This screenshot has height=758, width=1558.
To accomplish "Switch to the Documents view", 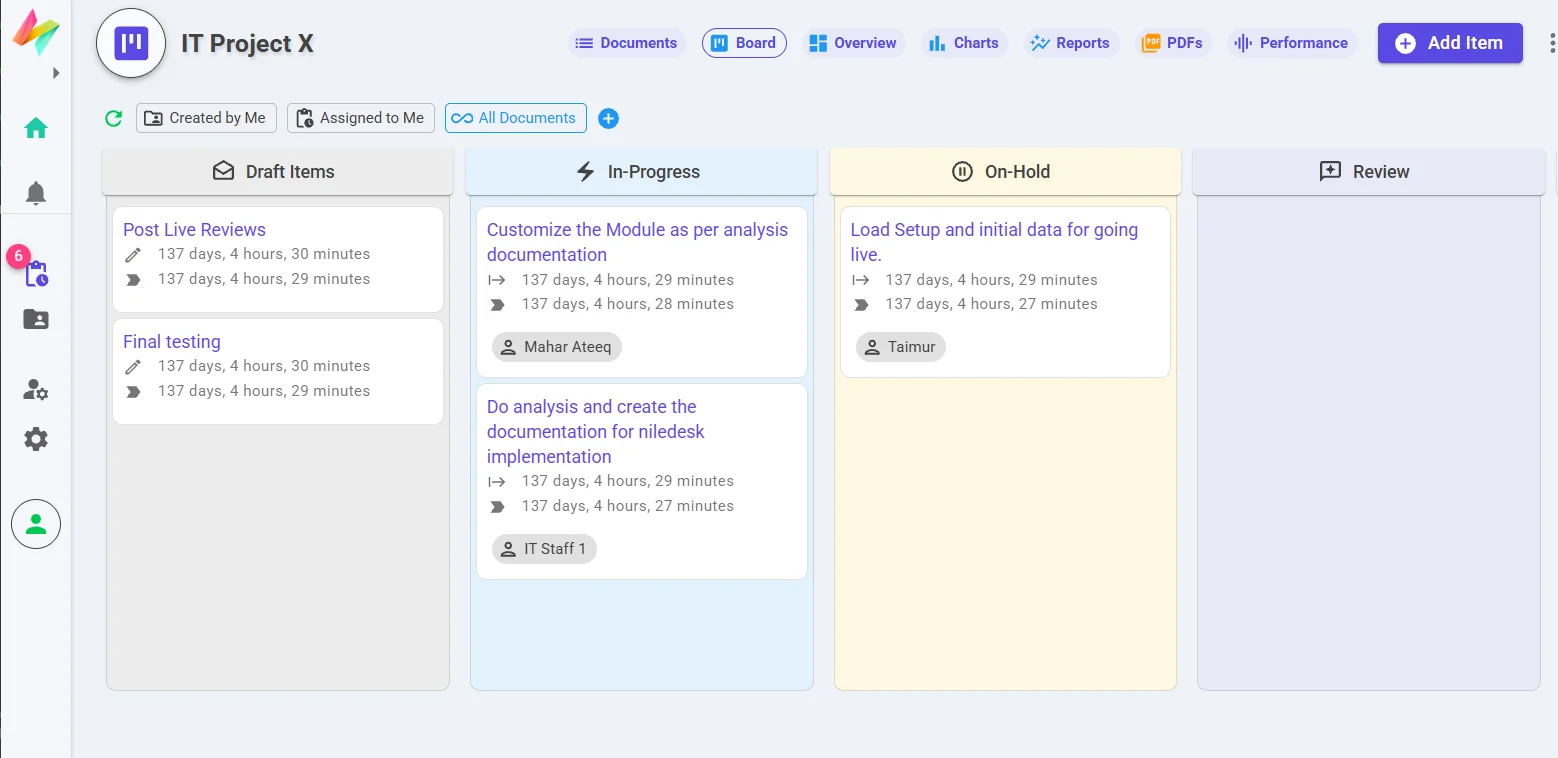I will (628, 43).
